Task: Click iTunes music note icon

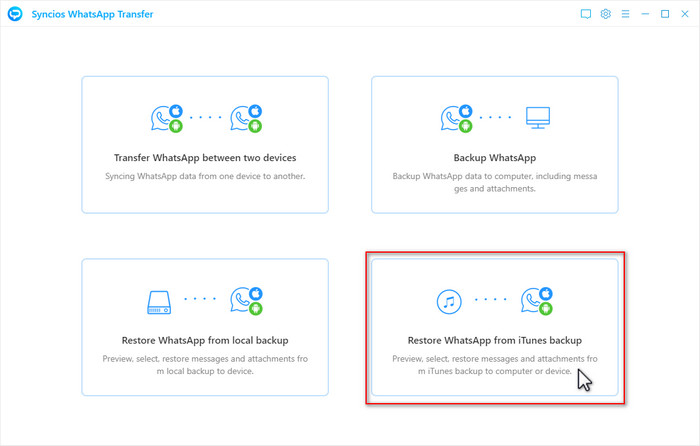Action: point(449,302)
